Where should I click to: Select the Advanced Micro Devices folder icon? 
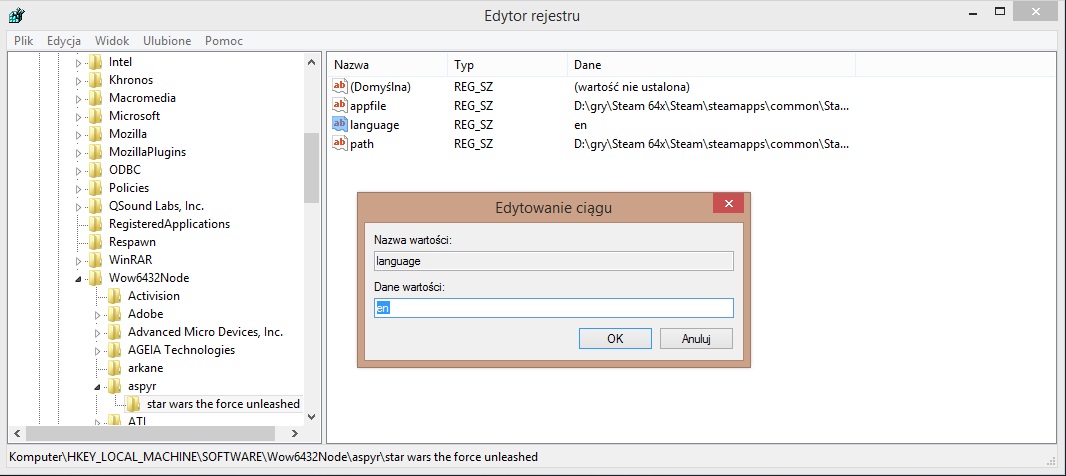pyautogui.click(x=115, y=332)
